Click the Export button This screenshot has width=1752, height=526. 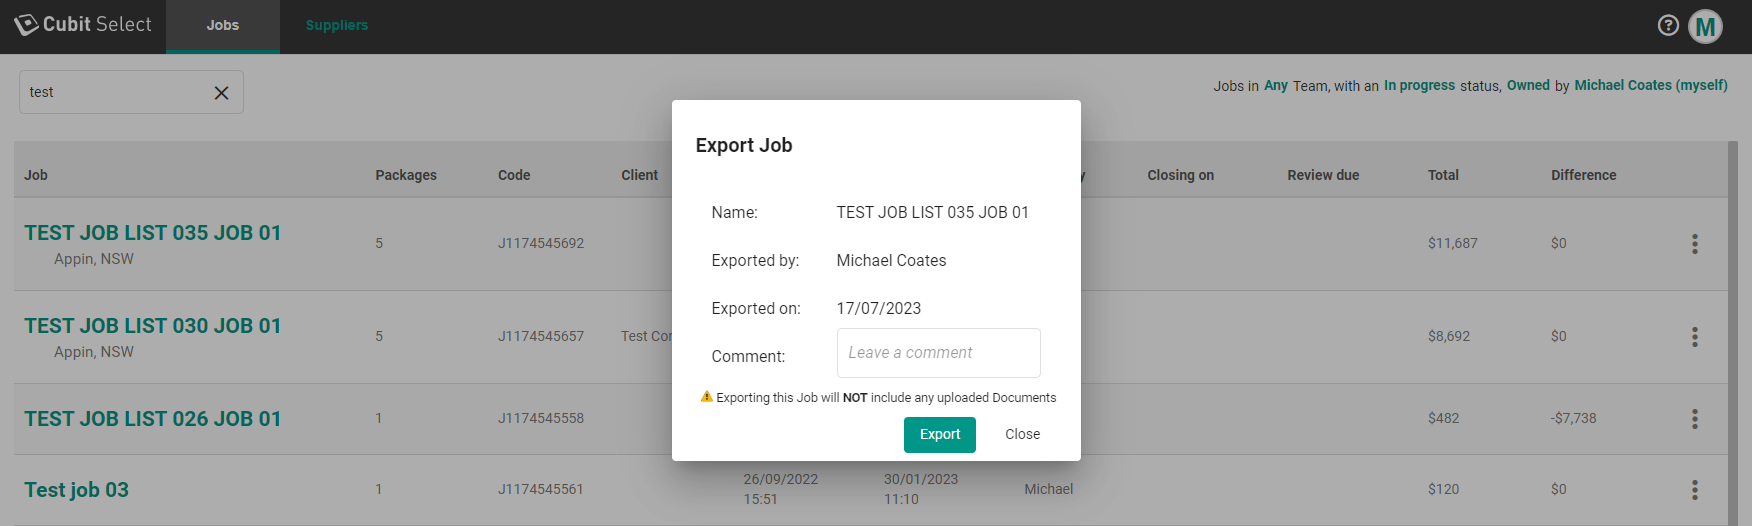(x=939, y=435)
